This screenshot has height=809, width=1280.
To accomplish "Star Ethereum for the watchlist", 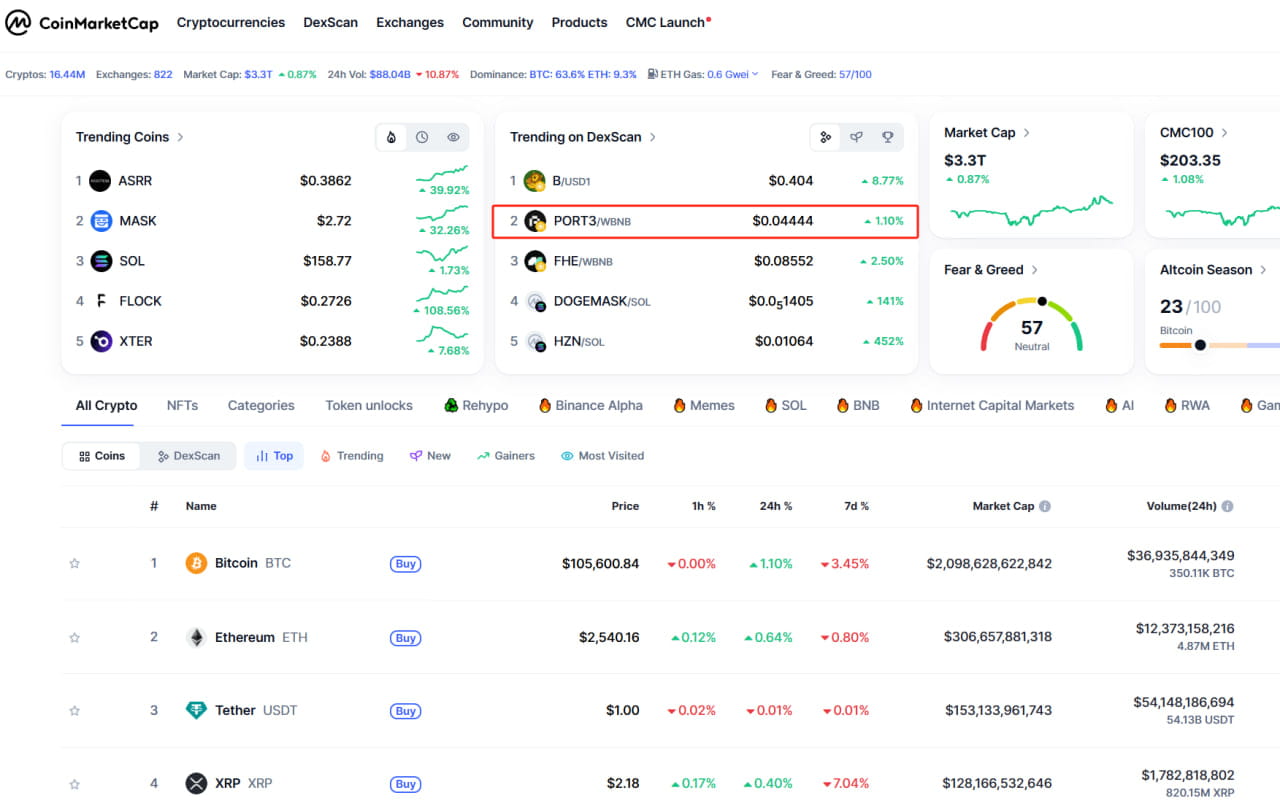I will pyautogui.click(x=74, y=637).
